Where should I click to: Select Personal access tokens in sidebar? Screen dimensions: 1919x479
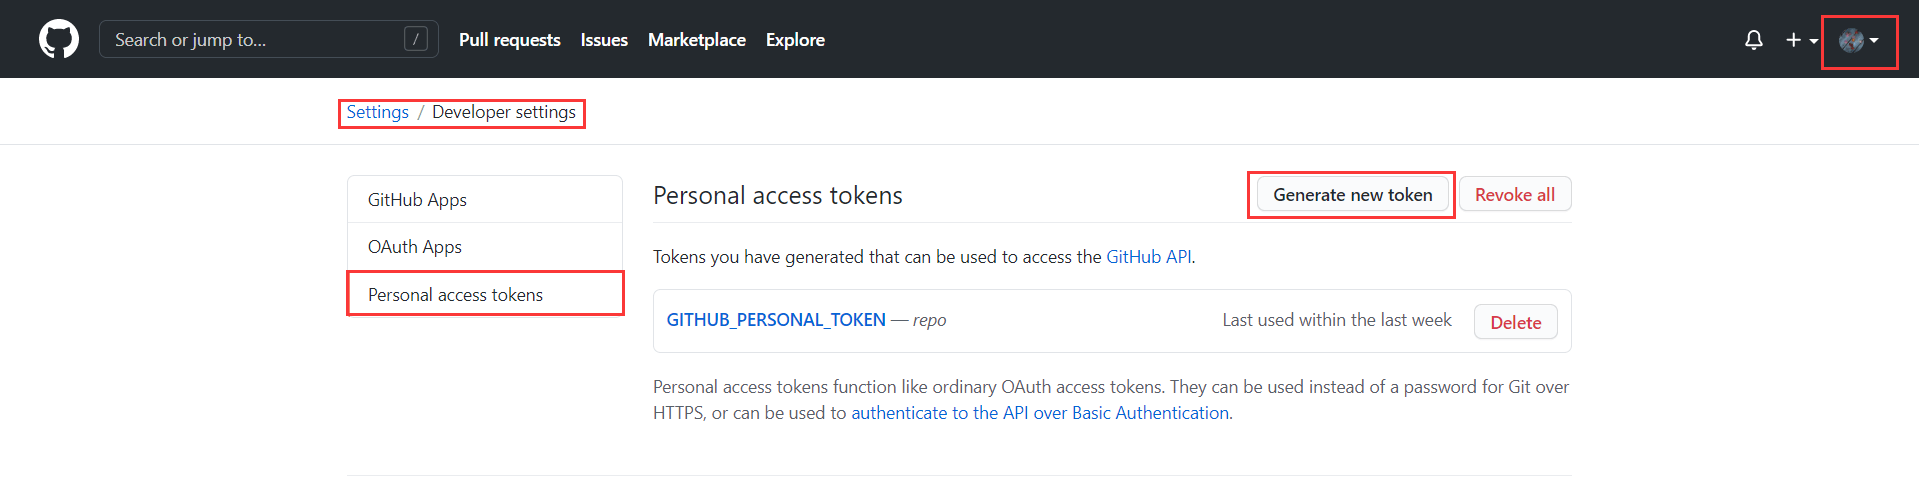point(455,295)
